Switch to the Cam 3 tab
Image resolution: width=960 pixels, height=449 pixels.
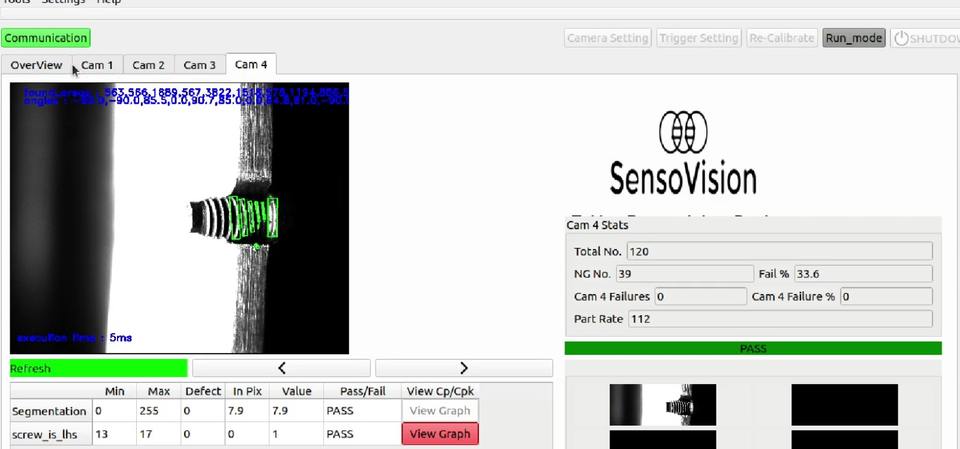[x=200, y=65]
